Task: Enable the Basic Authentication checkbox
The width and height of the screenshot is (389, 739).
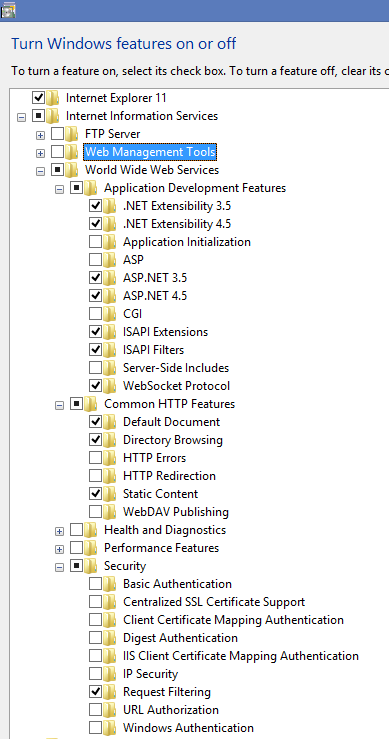Action: (x=95, y=584)
